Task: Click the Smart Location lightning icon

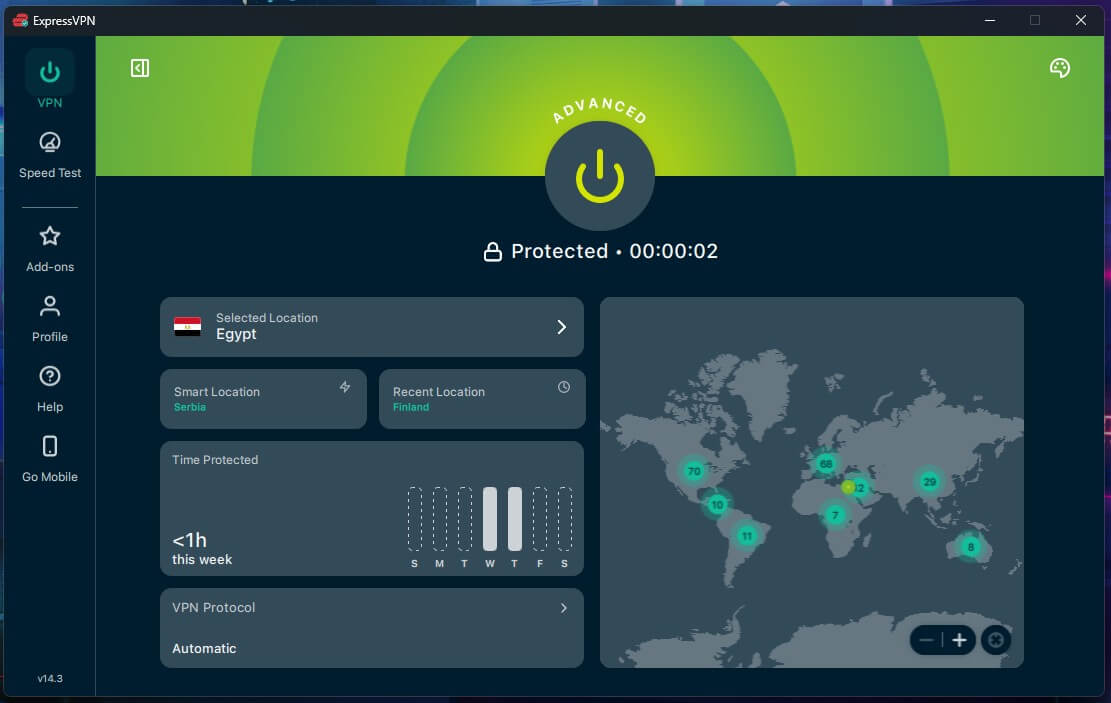Action: click(x=345, y=387)
